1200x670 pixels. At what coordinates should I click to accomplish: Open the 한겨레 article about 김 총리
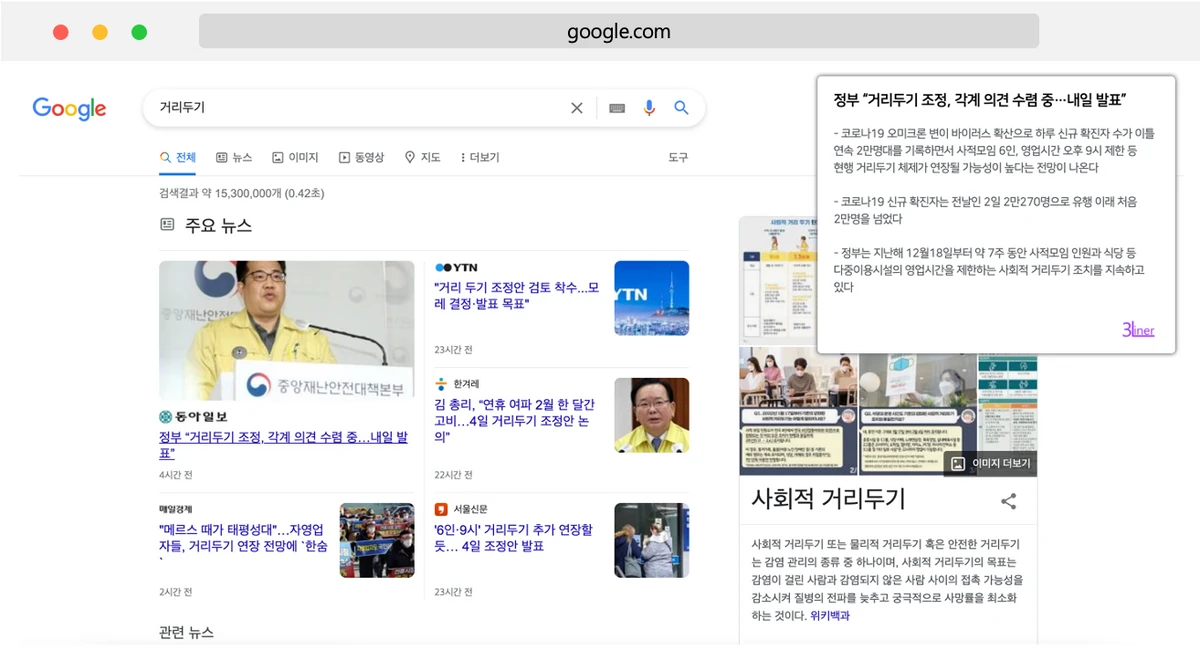click(x=514, y=420)
